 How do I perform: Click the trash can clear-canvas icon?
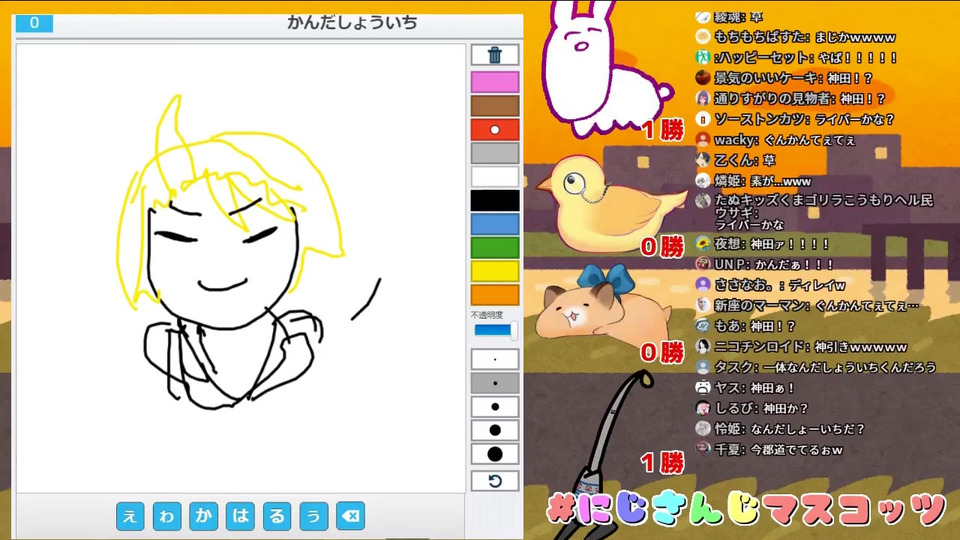pos(495,55)
